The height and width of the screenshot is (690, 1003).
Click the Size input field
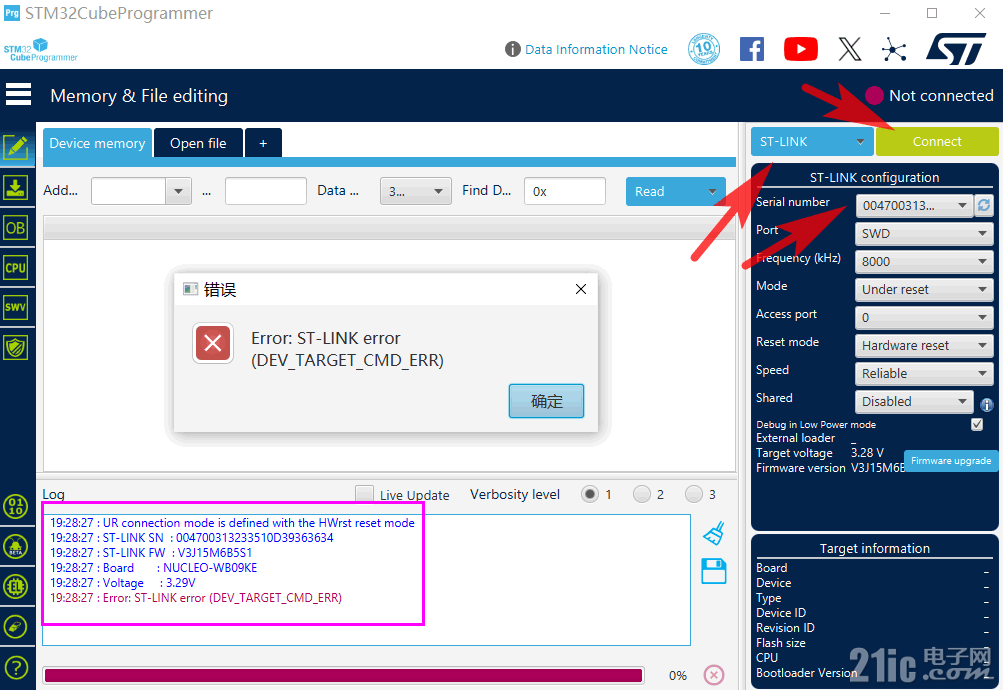[265, 191]
